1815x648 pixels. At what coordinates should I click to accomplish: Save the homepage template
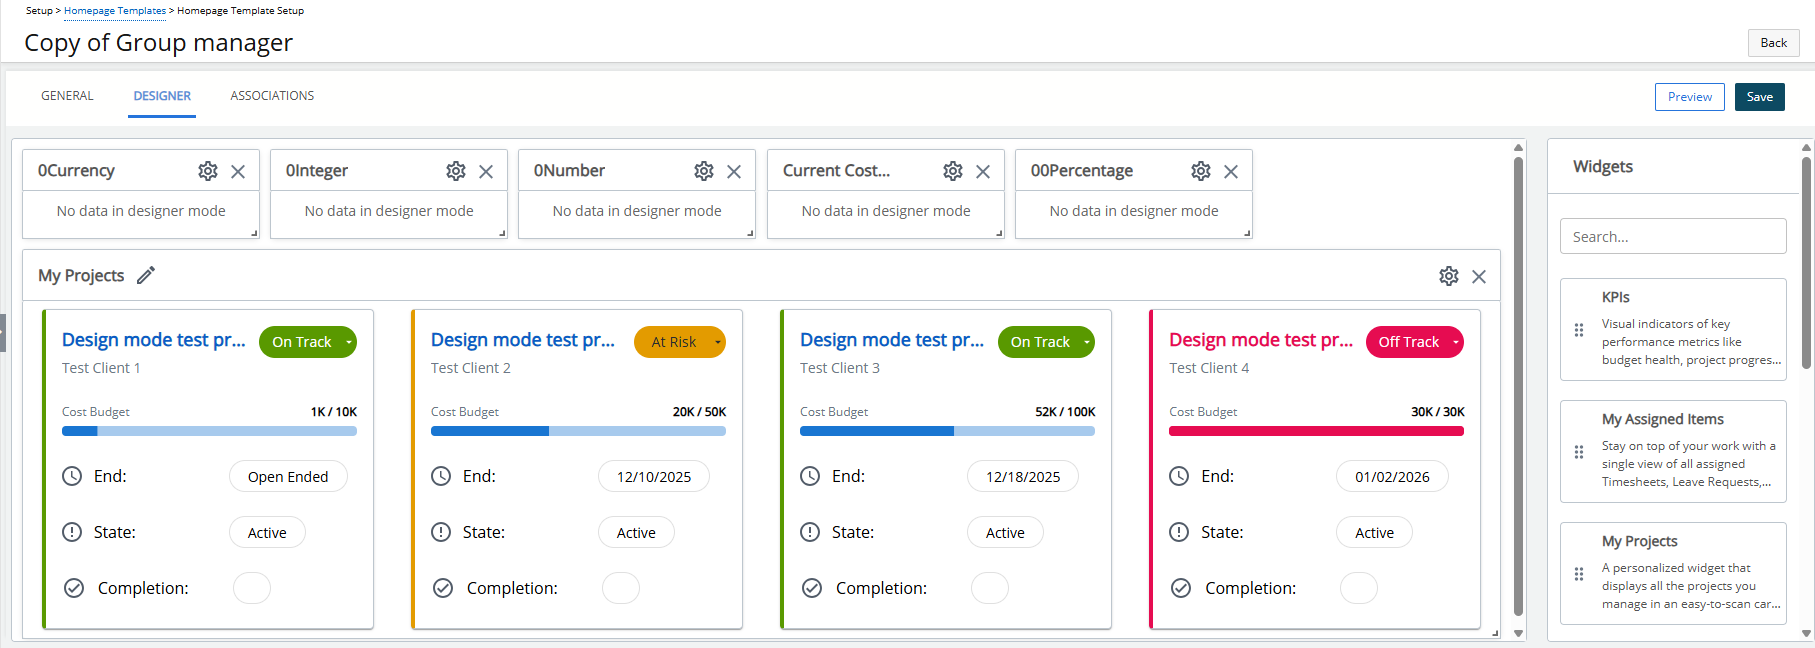coord(1759,97)
